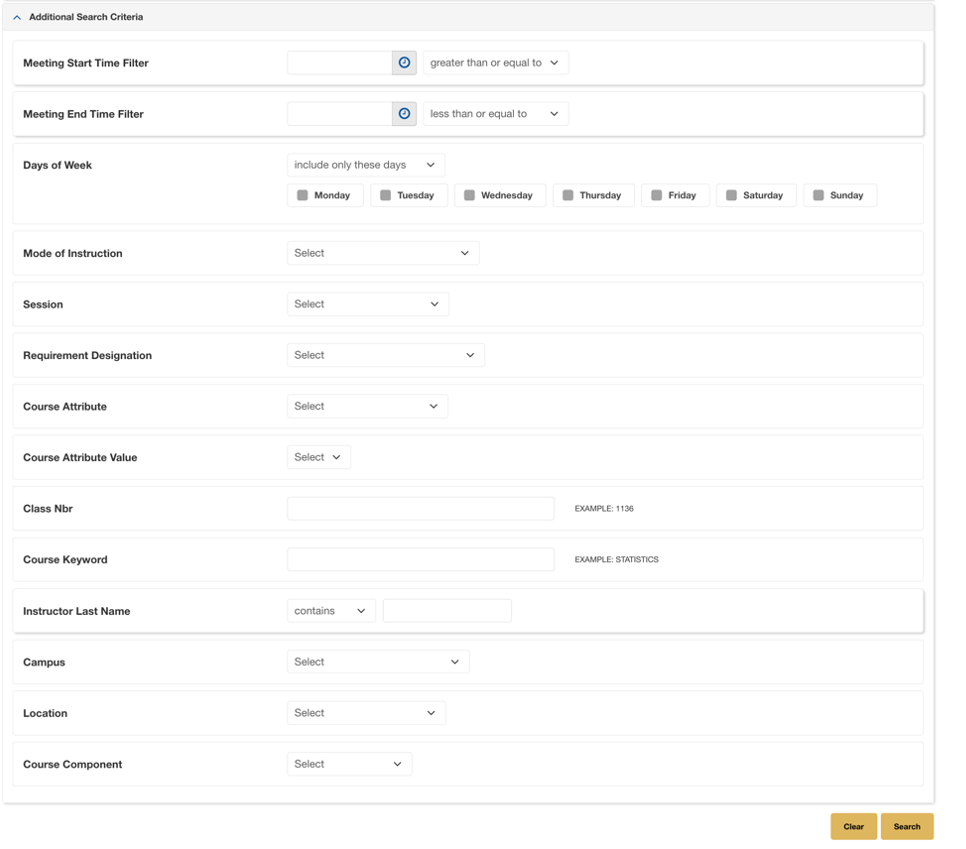Open the include only these days dropdown
Screen dimensions: 966x849
[365, 164]
